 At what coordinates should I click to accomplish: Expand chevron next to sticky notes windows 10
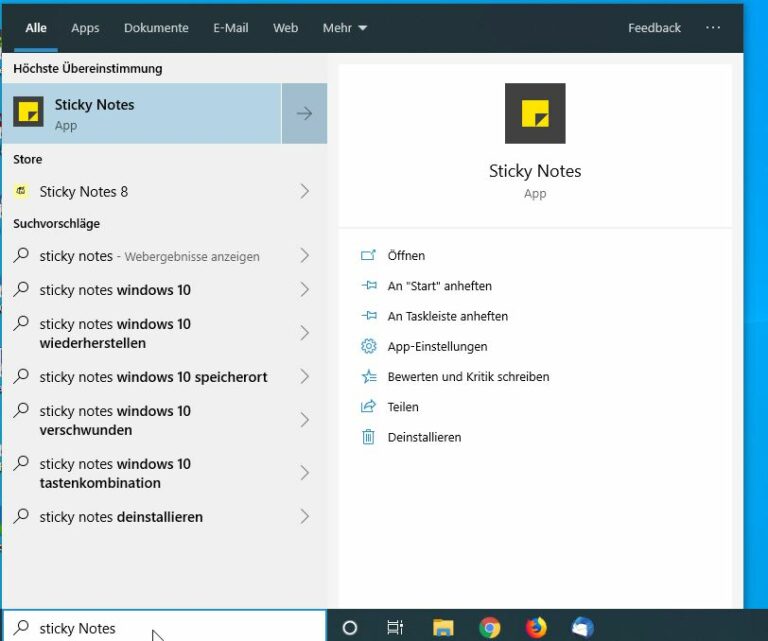tap(305, 289)
